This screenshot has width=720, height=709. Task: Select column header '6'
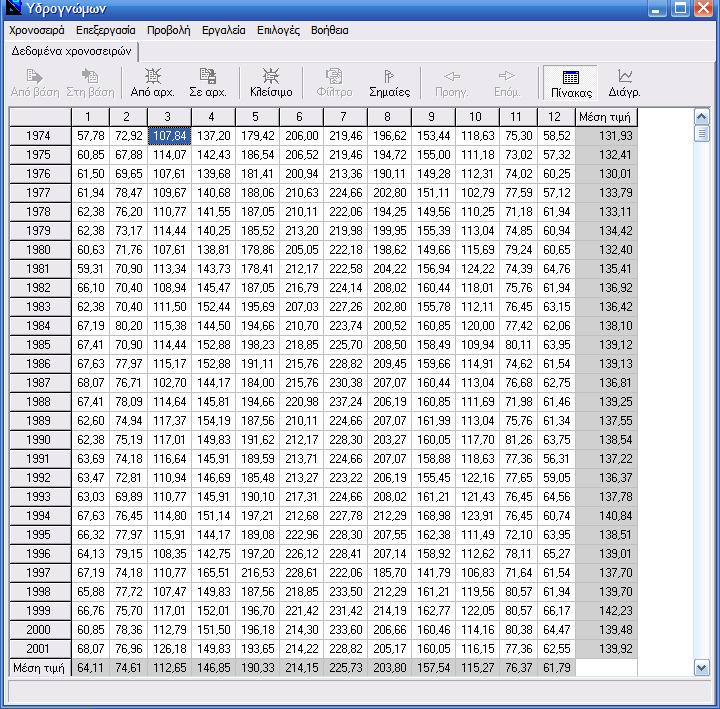coord(301,117)
